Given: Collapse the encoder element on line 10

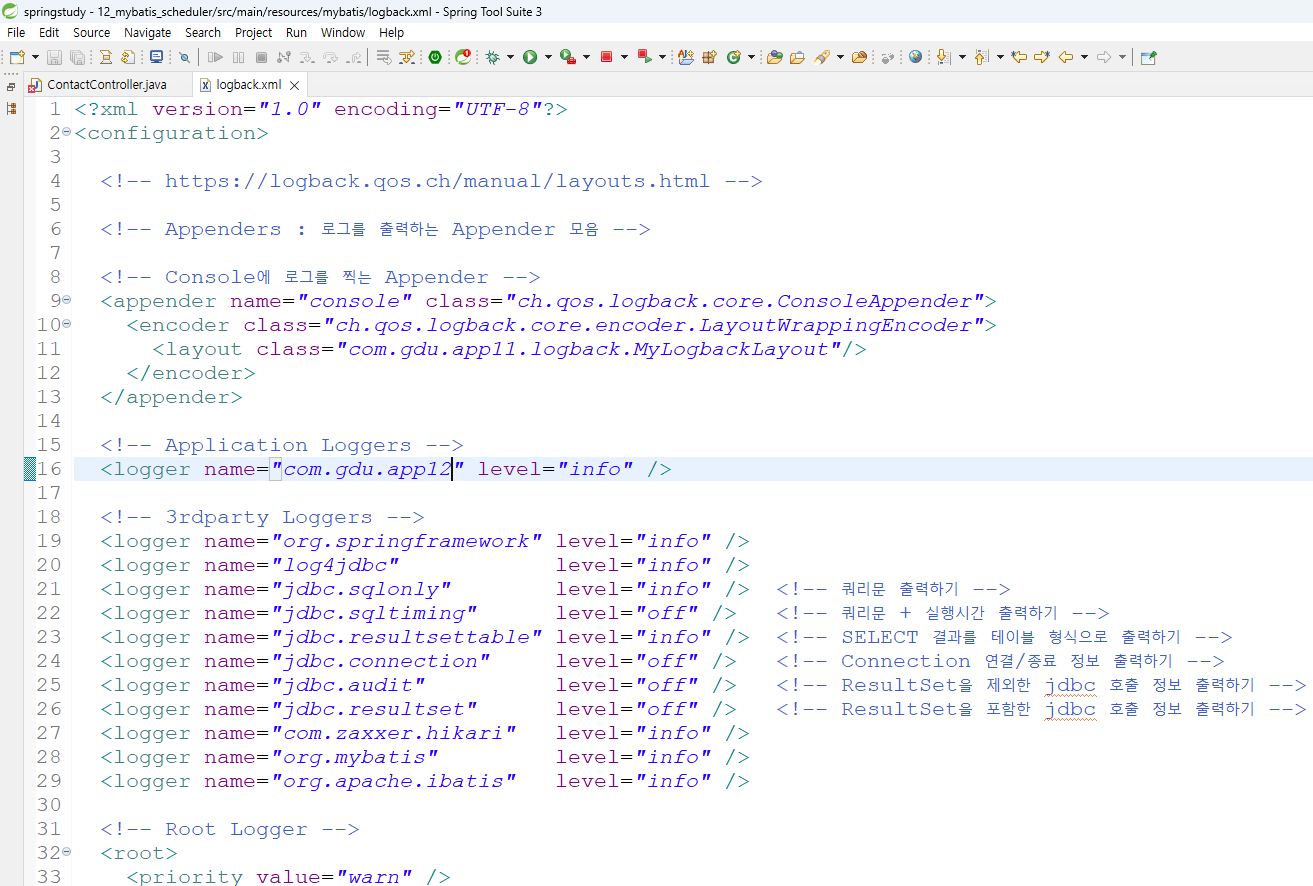Looking at the screenshot, I should (x=67, y=324).
